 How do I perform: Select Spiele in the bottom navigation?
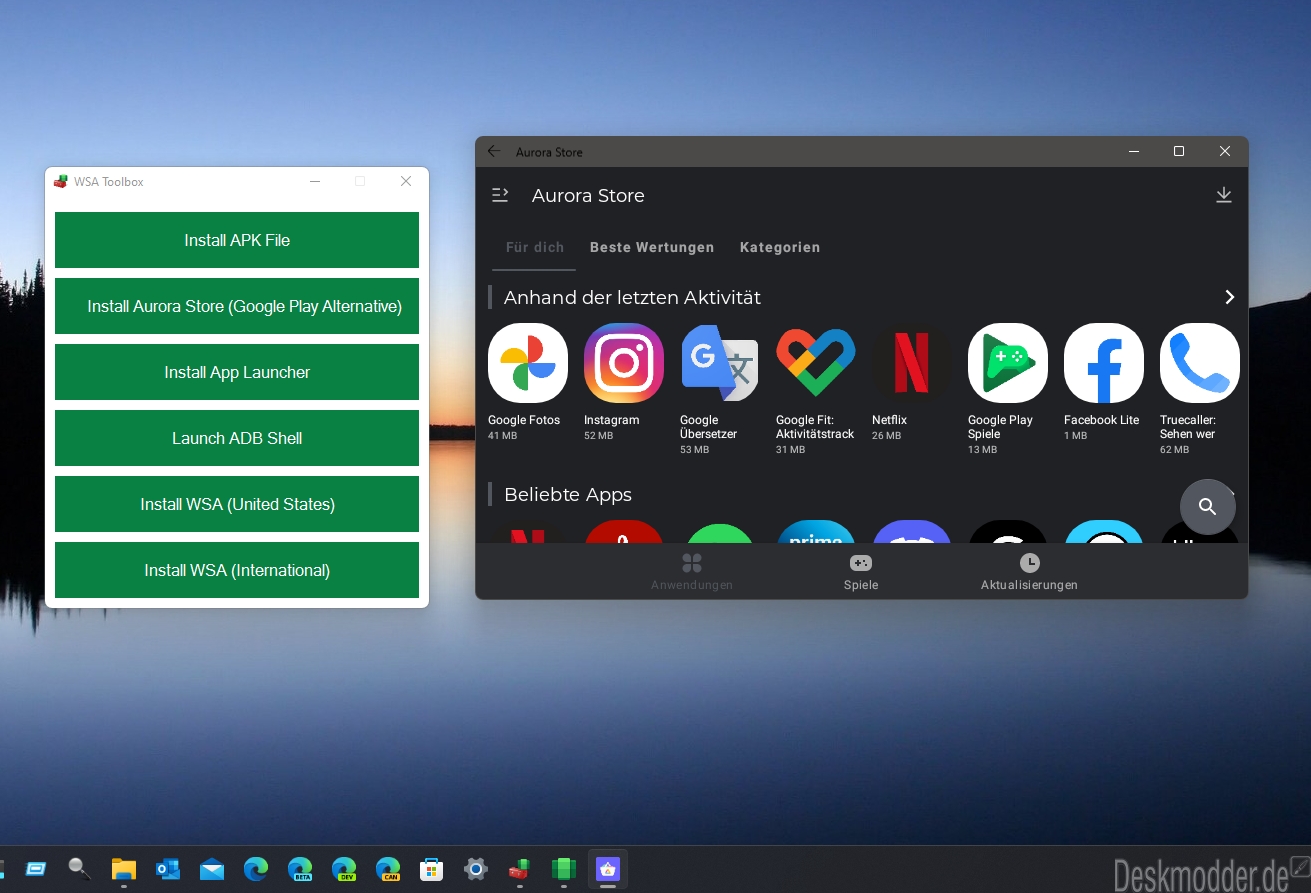point(861,572)
